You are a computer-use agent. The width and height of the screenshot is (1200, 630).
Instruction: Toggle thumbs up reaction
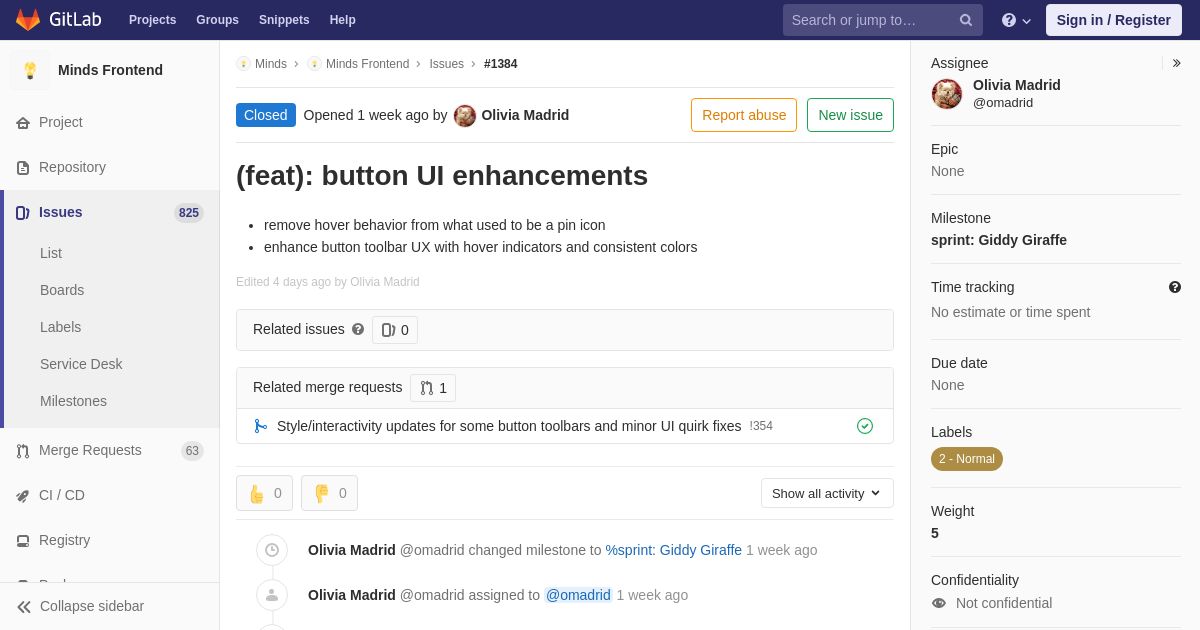[x=264, y=493]
